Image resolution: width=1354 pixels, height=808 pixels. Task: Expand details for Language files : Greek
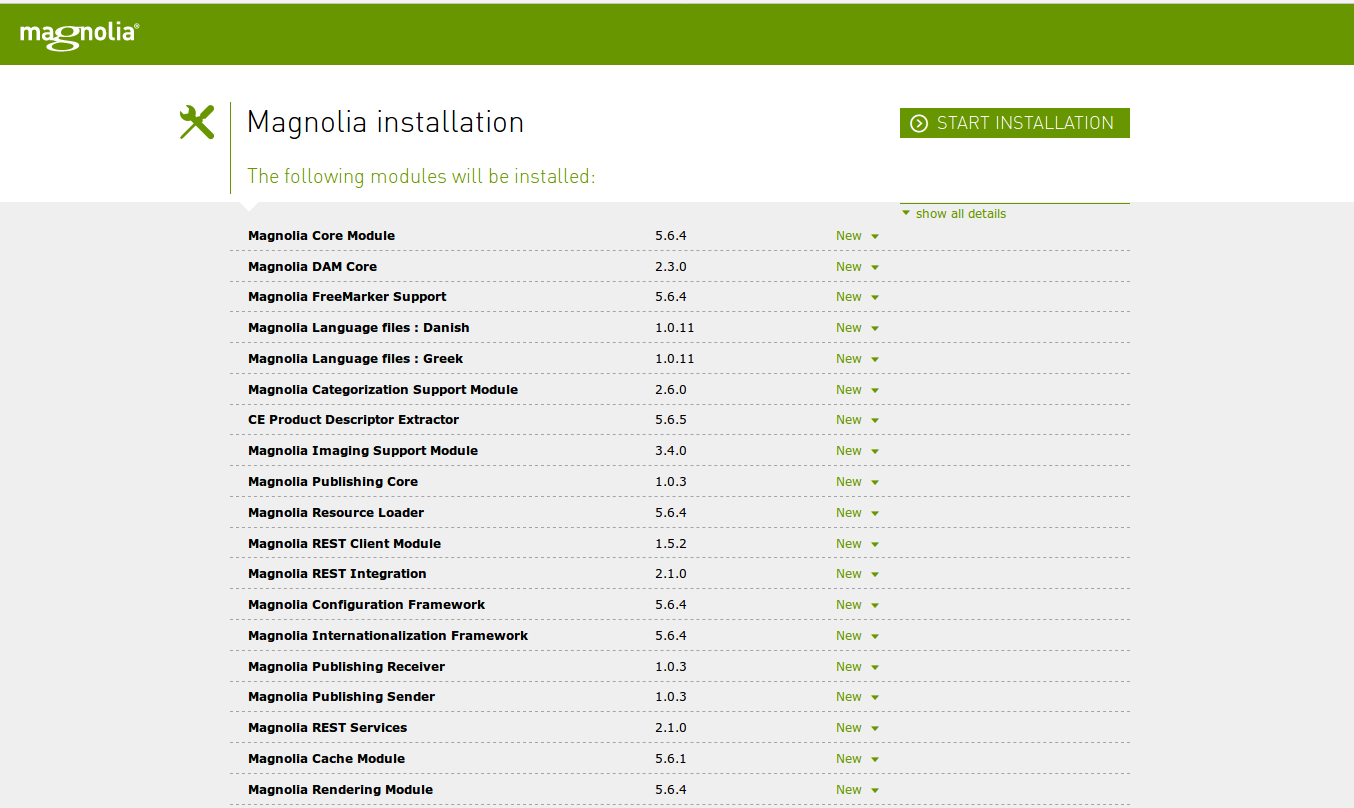(x=857, y=359)
